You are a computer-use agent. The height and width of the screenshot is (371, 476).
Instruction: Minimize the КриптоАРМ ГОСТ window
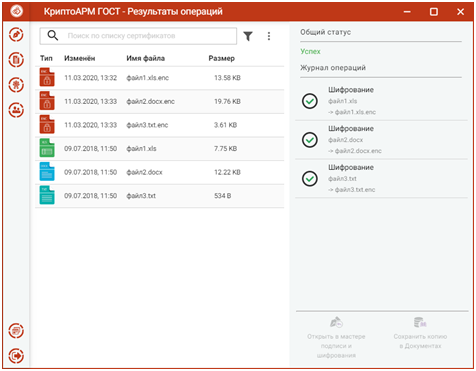(407, 12)
